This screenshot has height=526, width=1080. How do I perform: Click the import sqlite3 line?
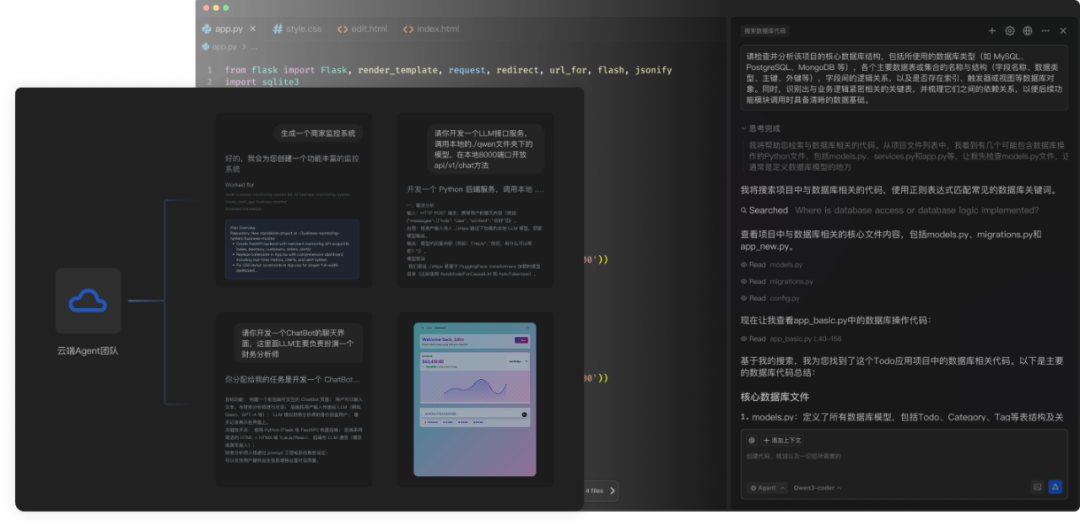[262, 82]
